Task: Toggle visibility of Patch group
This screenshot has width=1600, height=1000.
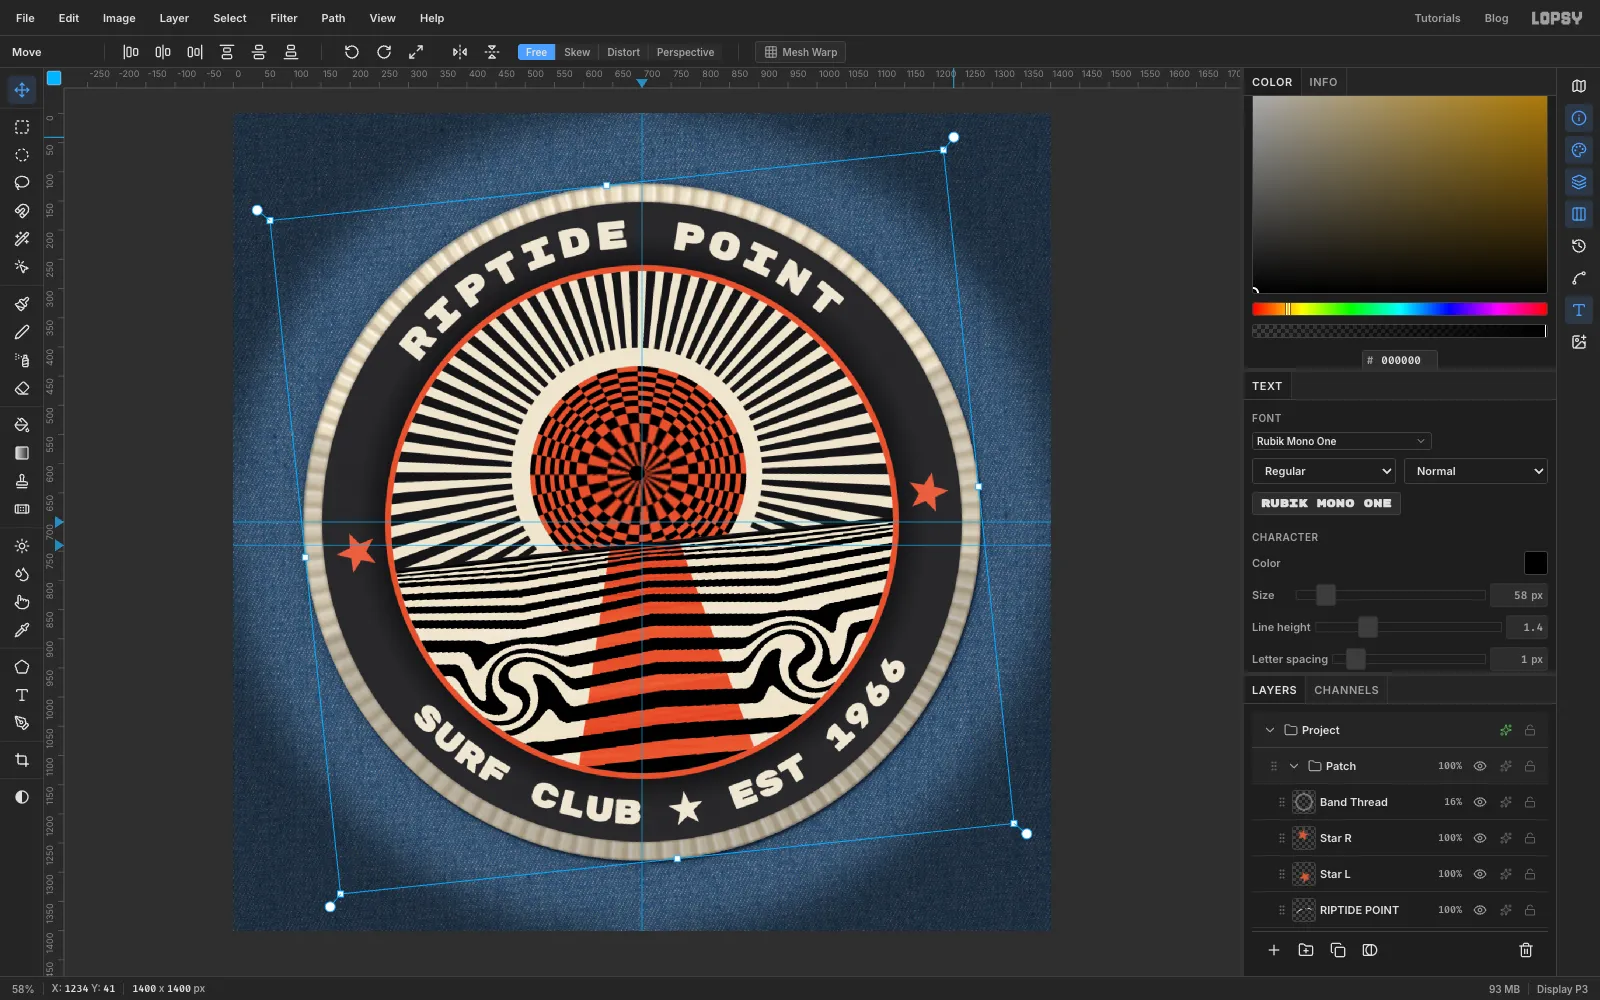Action: coord(1480,766)
